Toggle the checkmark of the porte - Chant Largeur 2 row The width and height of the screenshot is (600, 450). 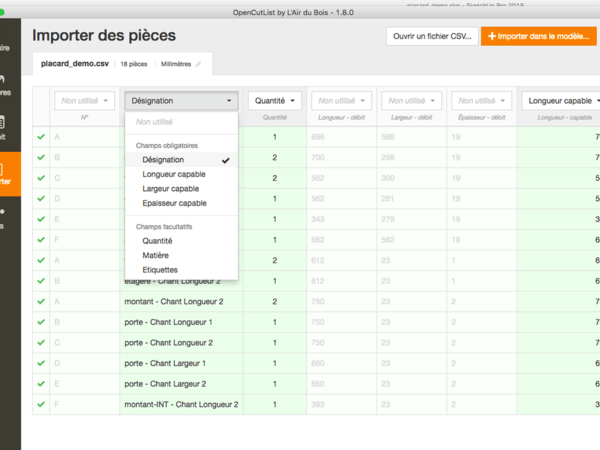click(x=41, y=384)
